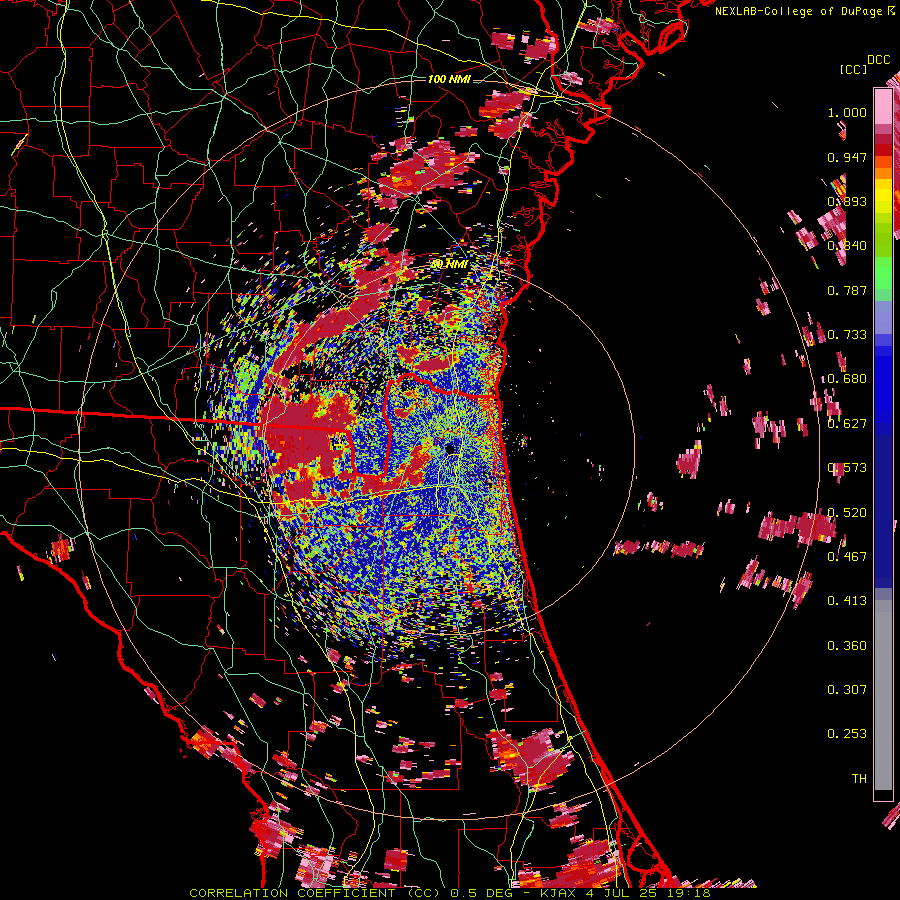900x900 pixels.
Task: Click the NEXLAB-College of DuPage label
Action: (804, 11)
